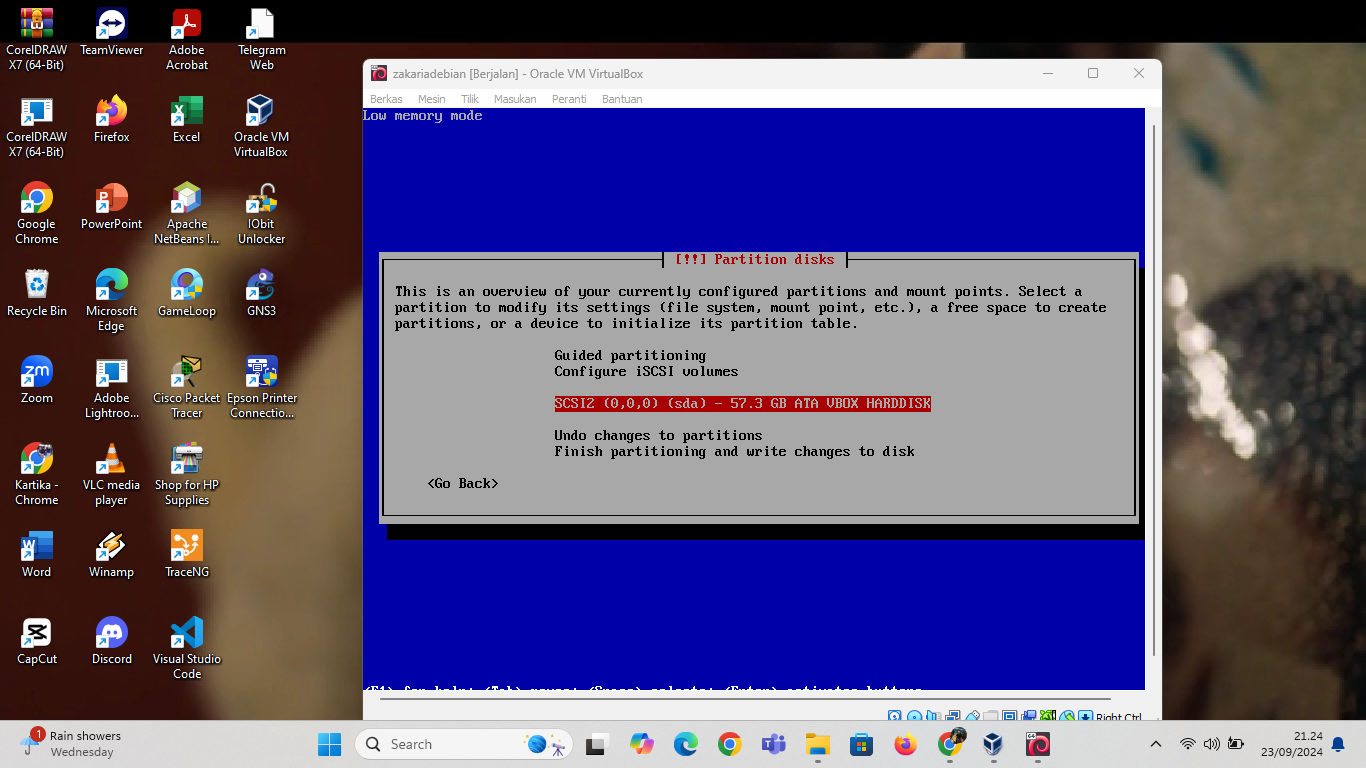Click the <Go Back> button in installer
This screenshot has width=1366, height=768.
[x=462, y=483]
